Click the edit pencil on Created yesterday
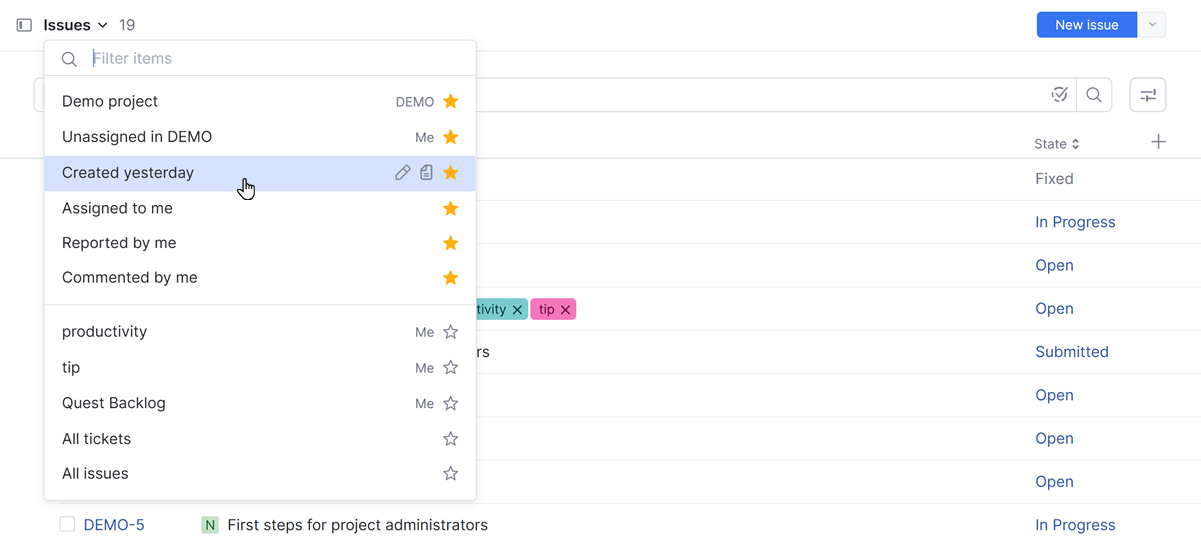The width and height of the screenshot is (1201, 541). [402, 173]
